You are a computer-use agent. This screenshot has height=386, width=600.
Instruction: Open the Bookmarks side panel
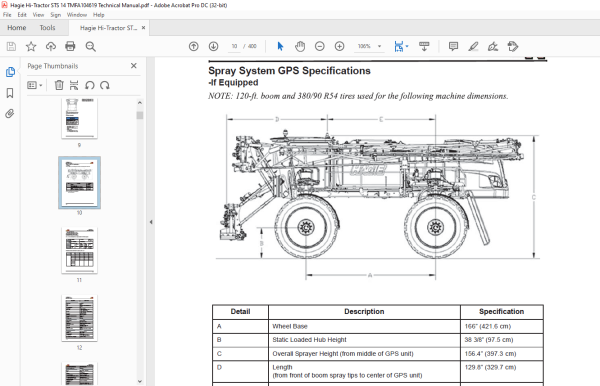coord(10,93)
